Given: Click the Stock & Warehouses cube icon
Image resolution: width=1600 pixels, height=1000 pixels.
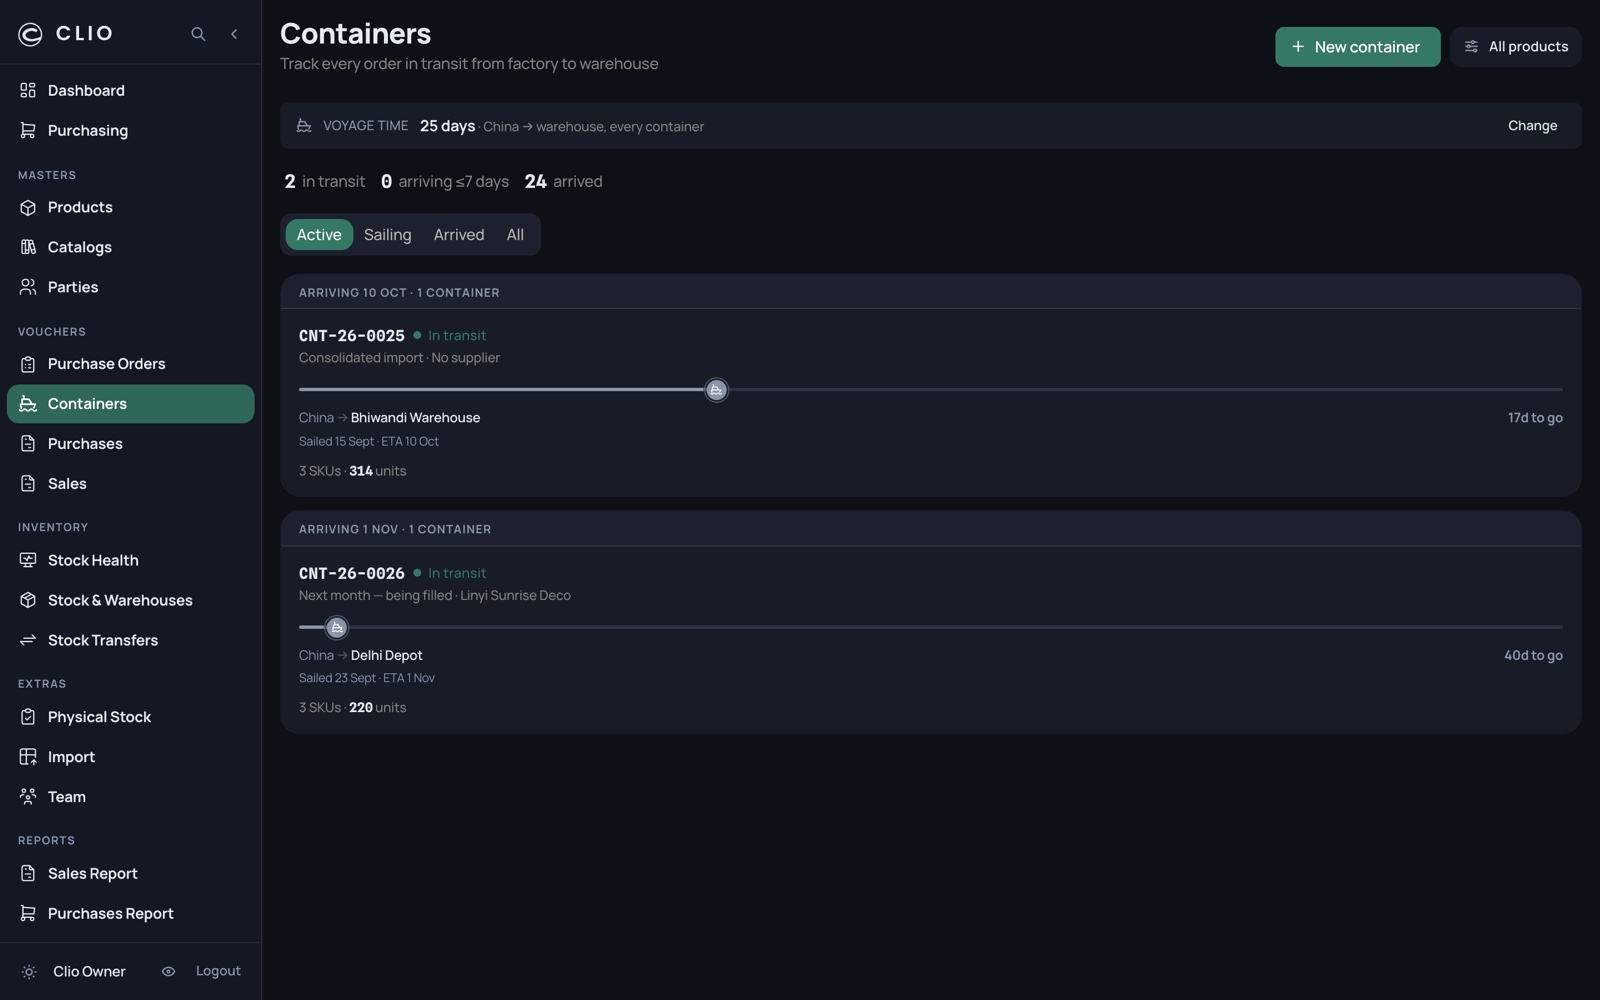Looking at the screenshot, I should click(x=28, y=600).
